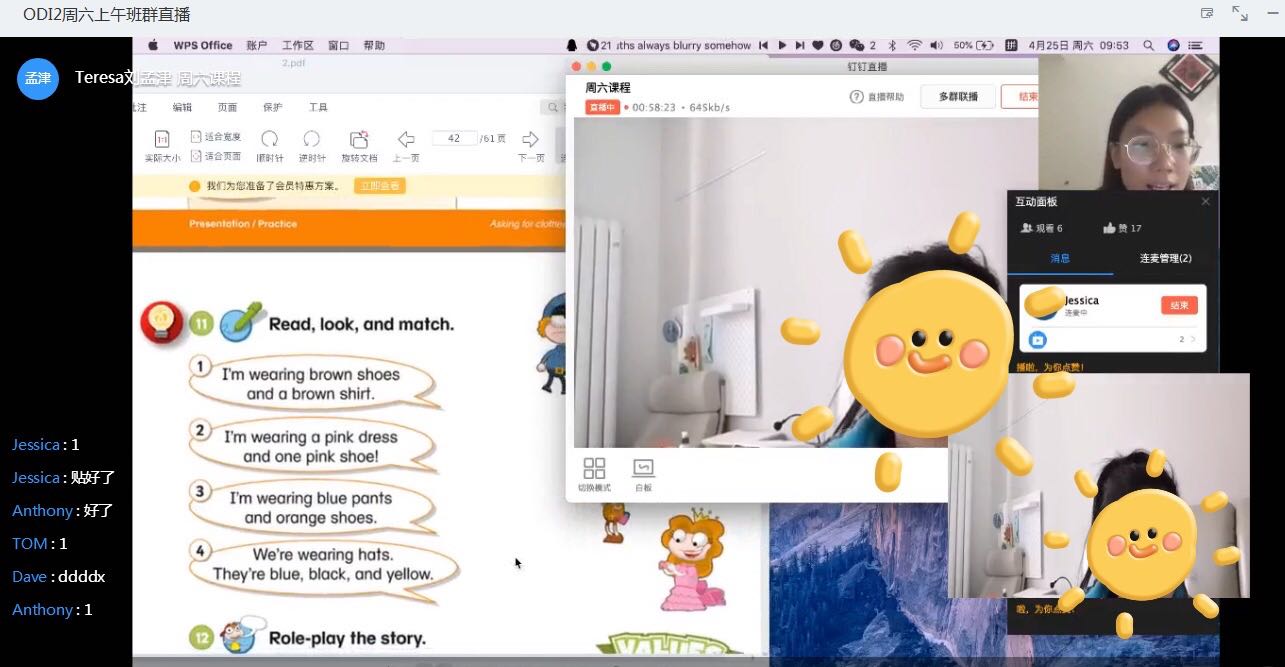Screen dimensions: 1285x667
Task: Open 切换模式 switch mode icon
Action: [x=594, y=469]
